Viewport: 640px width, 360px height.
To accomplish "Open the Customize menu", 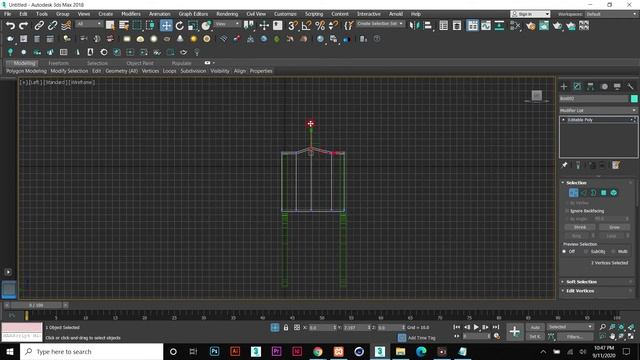I will [x=285, y=14].
